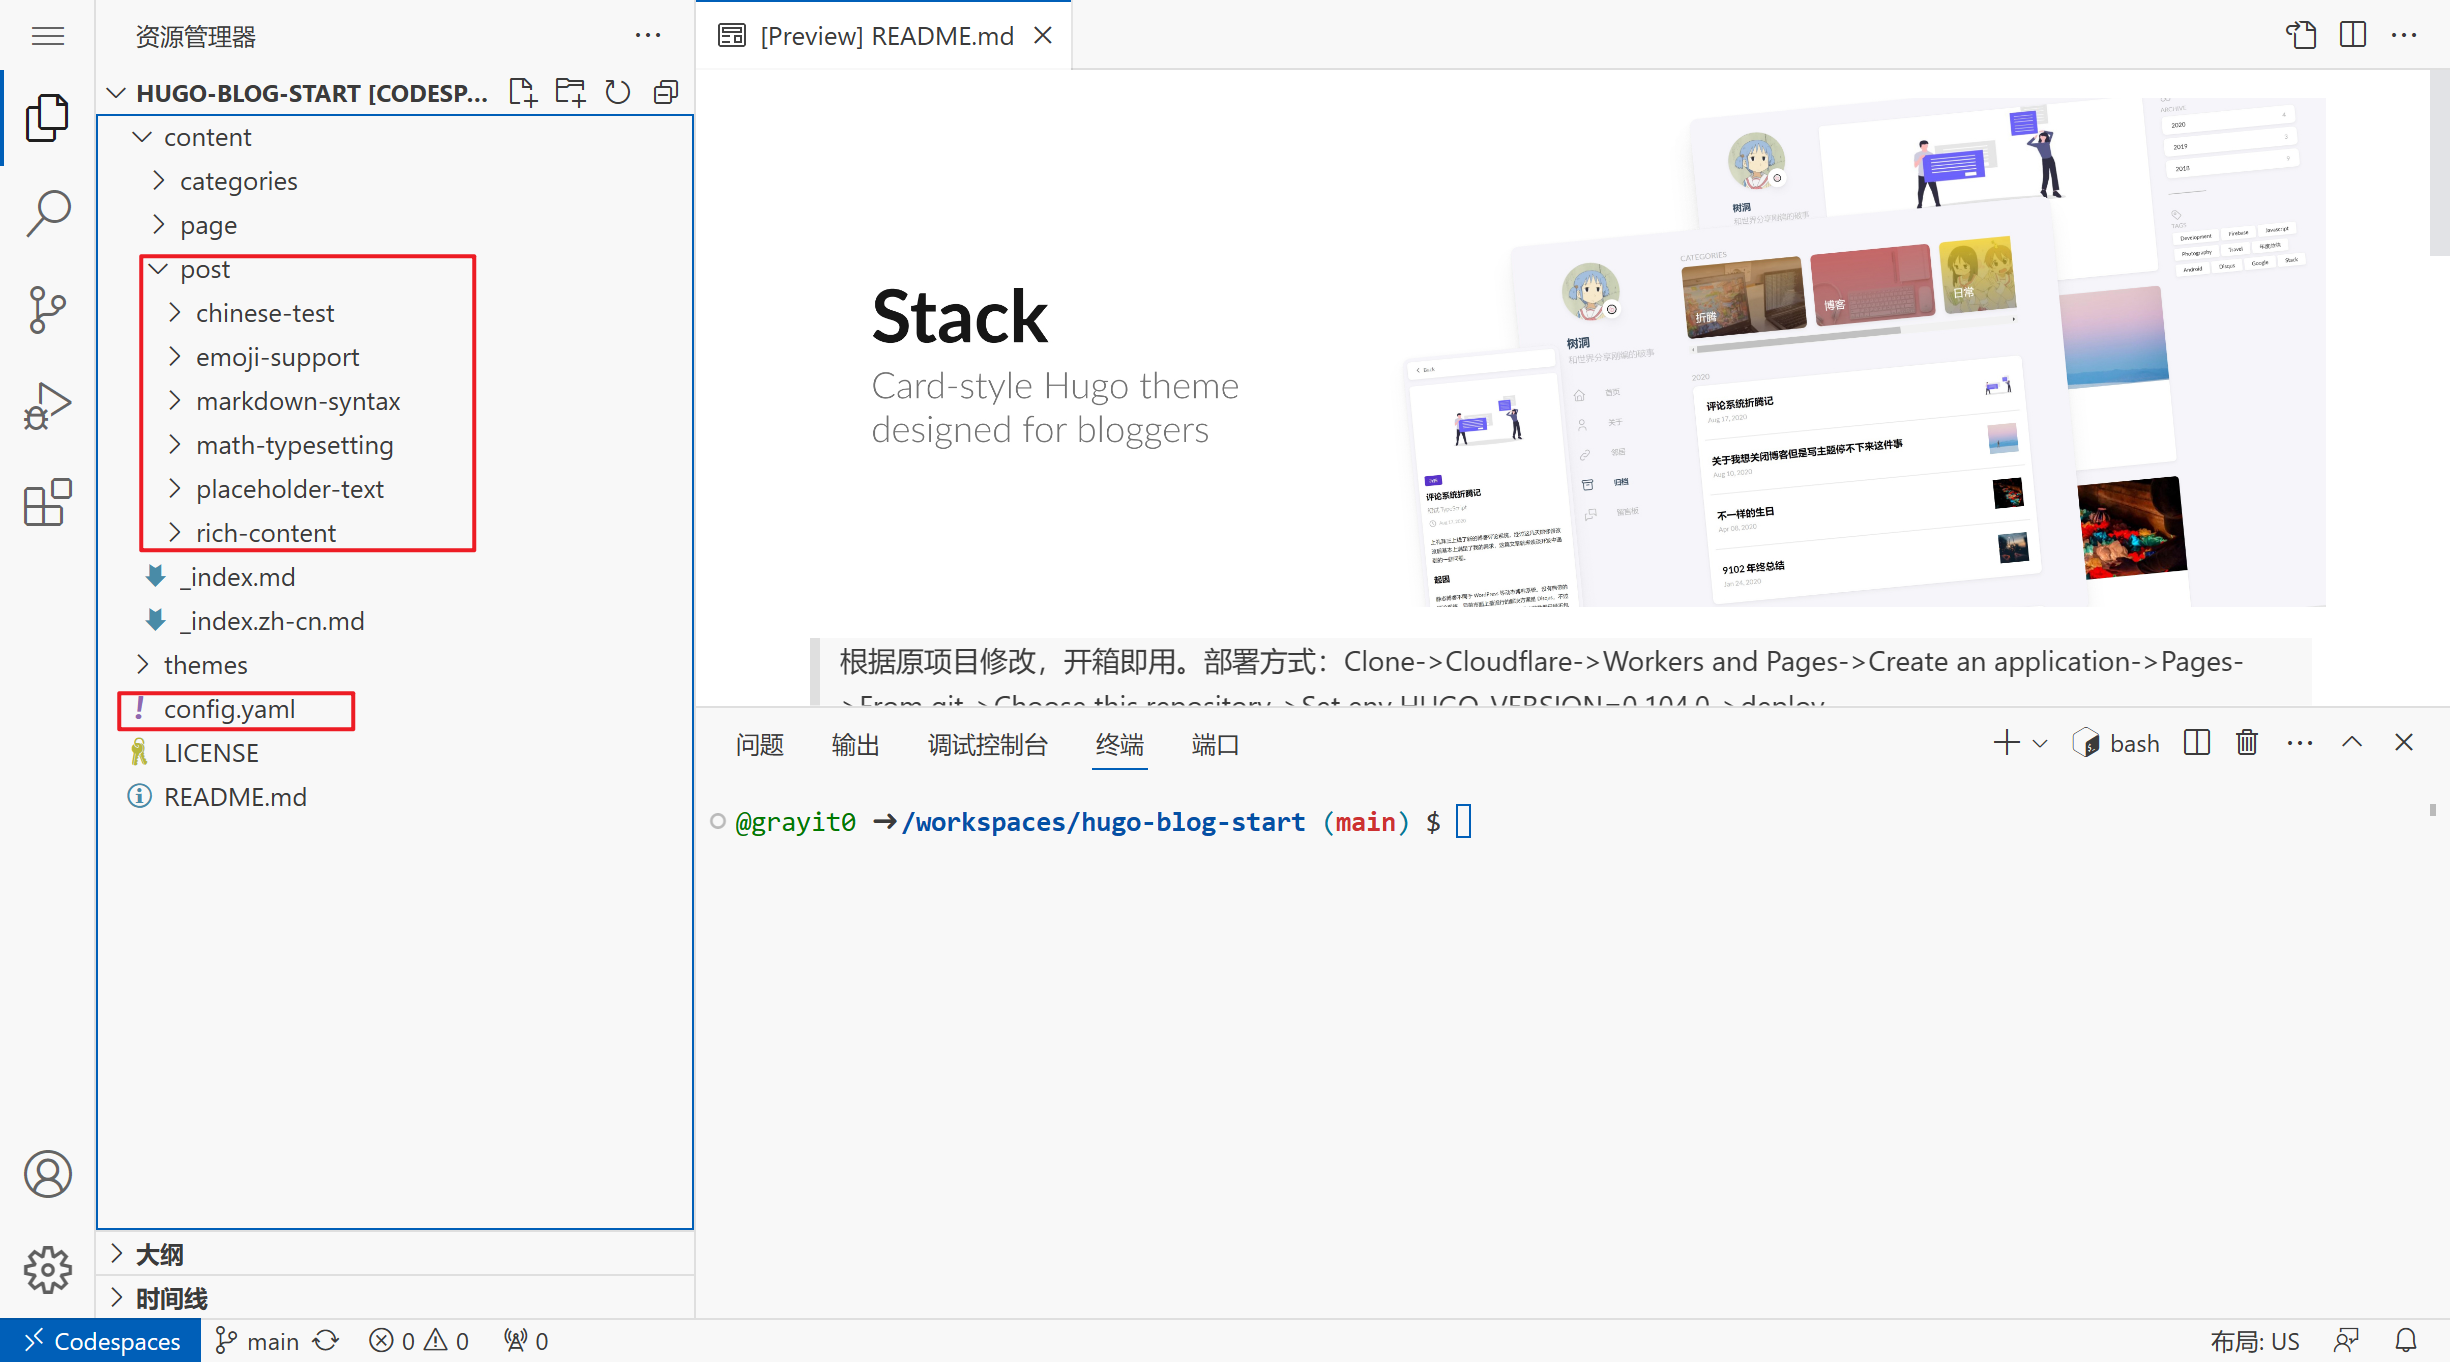Open new terminal profile dropdown arrow
This screenshot has height=1362, width=2450.
coord(2041,744)
